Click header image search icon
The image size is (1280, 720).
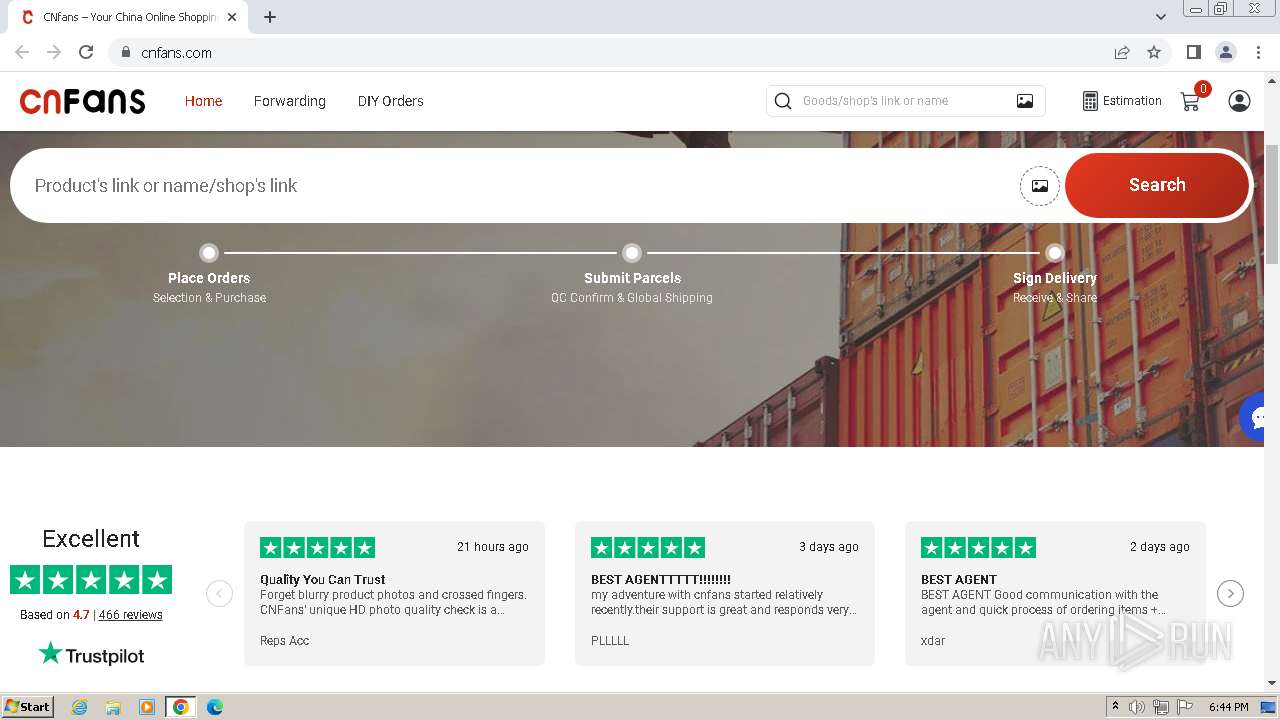[1025, 101]
